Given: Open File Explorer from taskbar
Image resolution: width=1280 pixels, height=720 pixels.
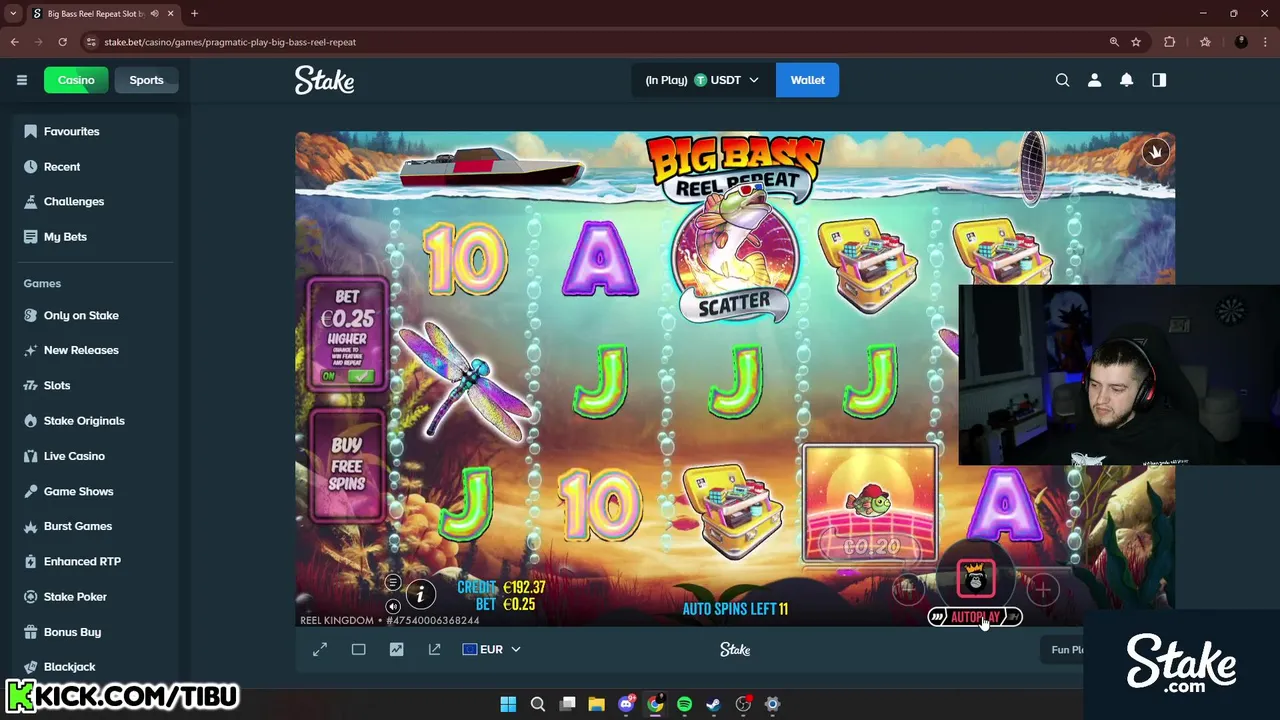Looking at the screenshot, I should tap(596, 704).
